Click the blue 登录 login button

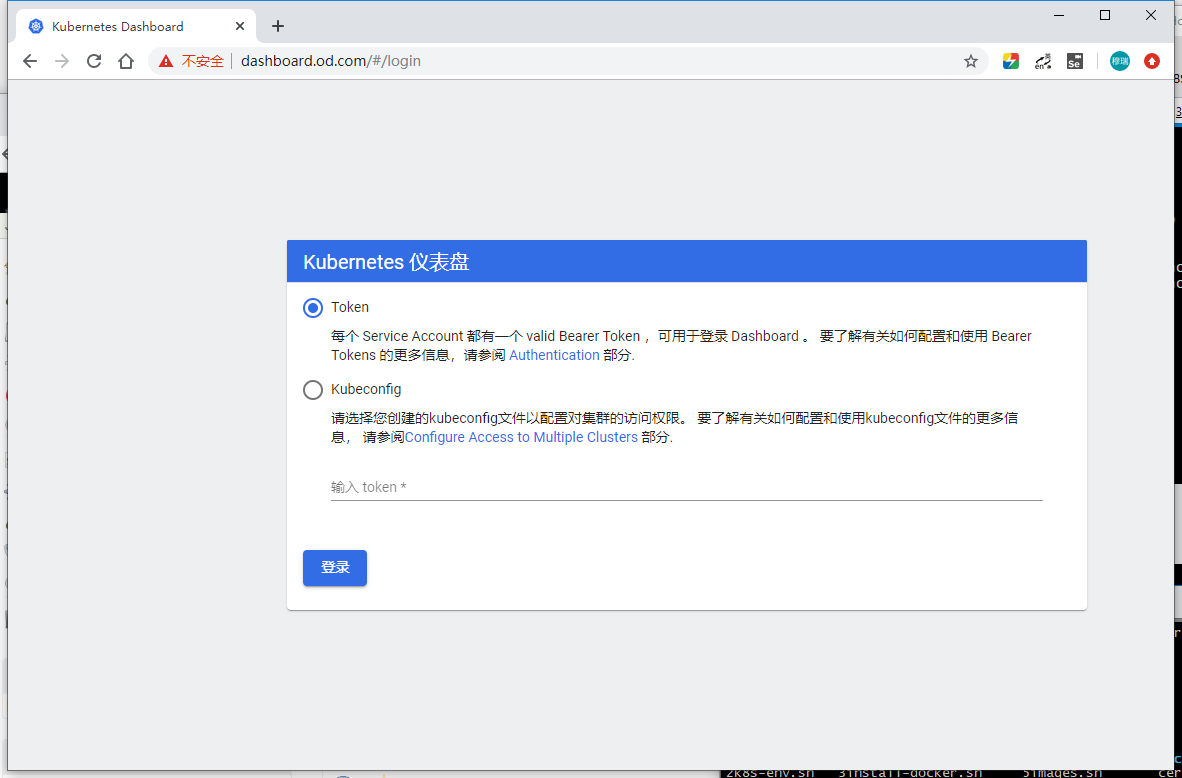335,568
